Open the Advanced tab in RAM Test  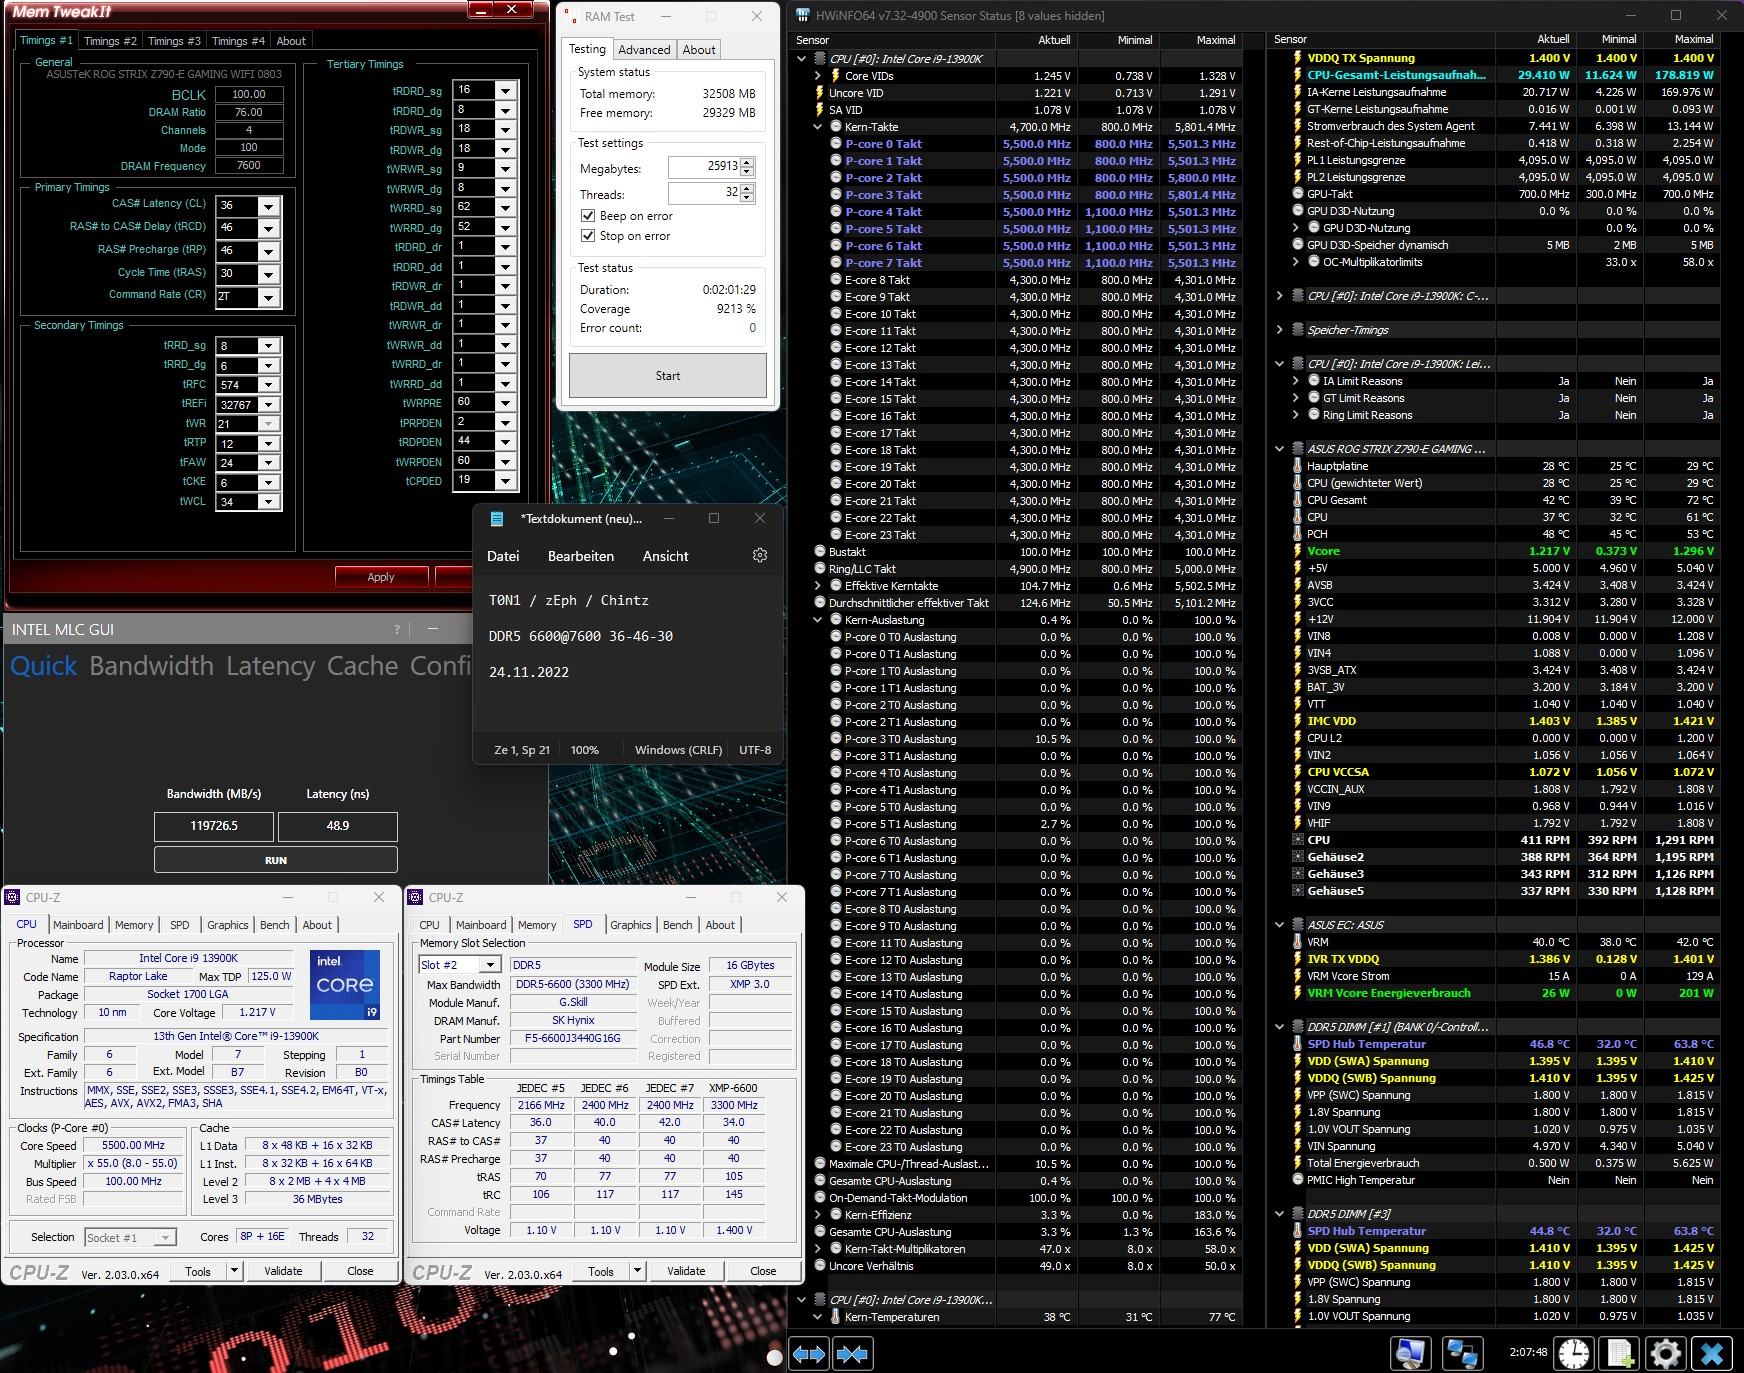tap(644, 50)
